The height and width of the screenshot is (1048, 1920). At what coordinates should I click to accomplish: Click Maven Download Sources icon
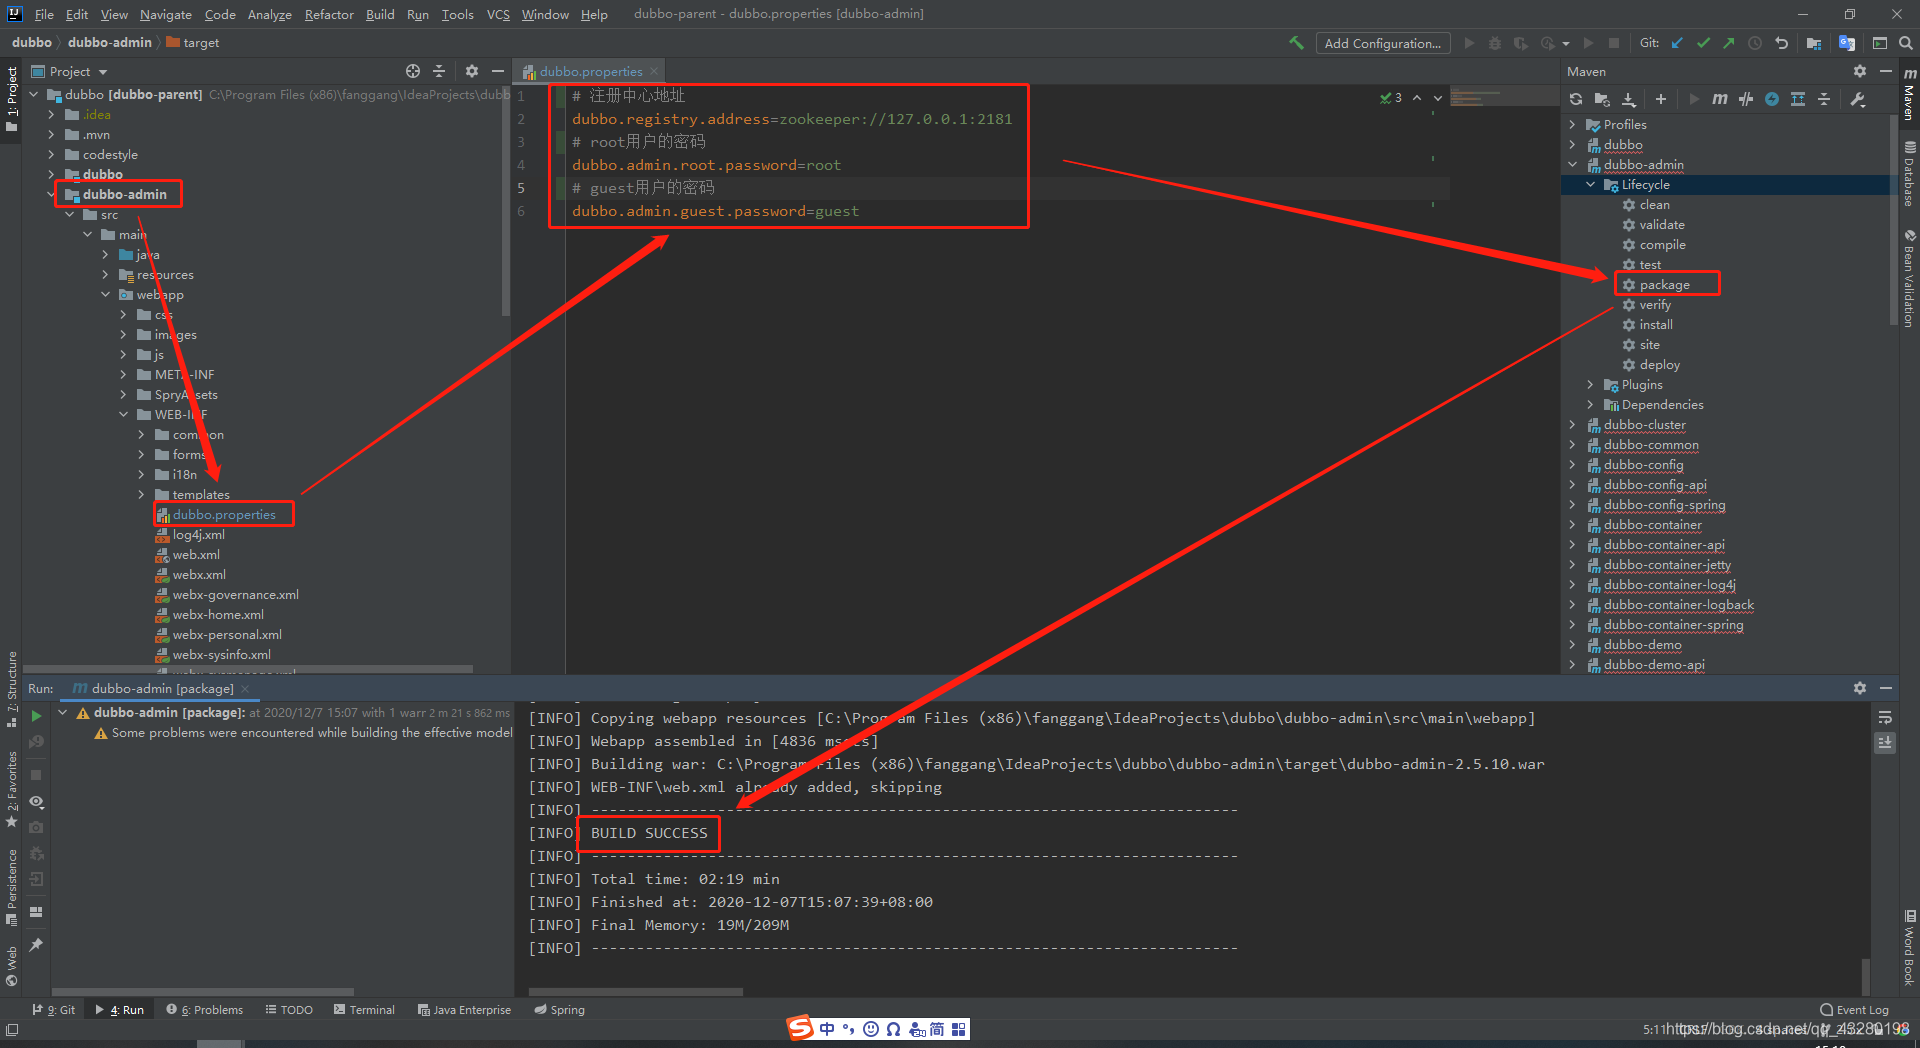[x=1629, y=99]
